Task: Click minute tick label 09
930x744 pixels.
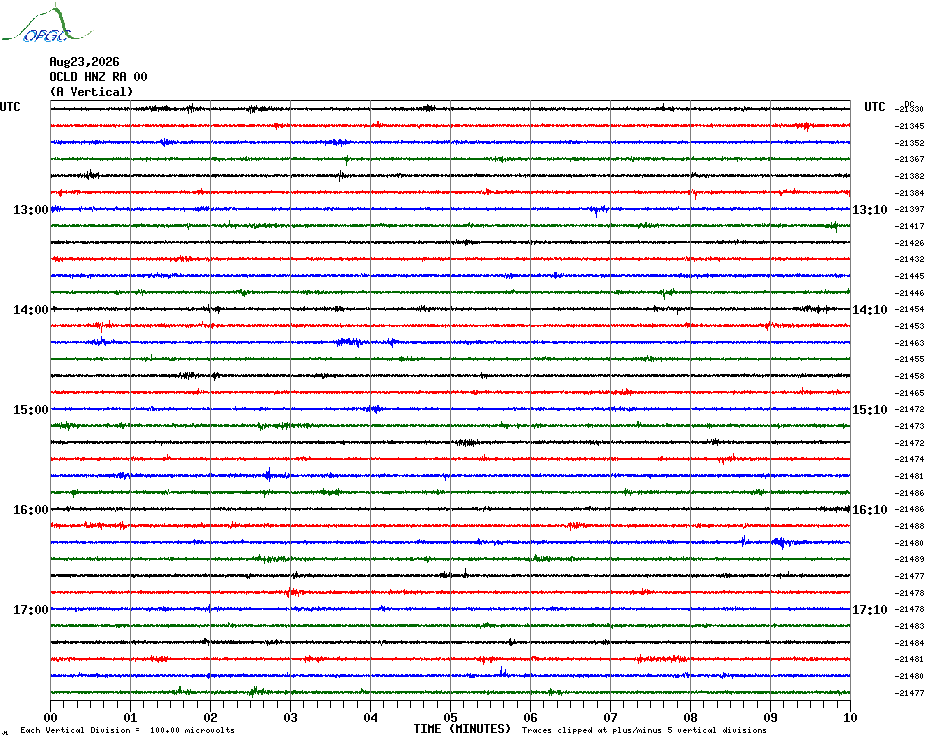Action: click(770, 717)
